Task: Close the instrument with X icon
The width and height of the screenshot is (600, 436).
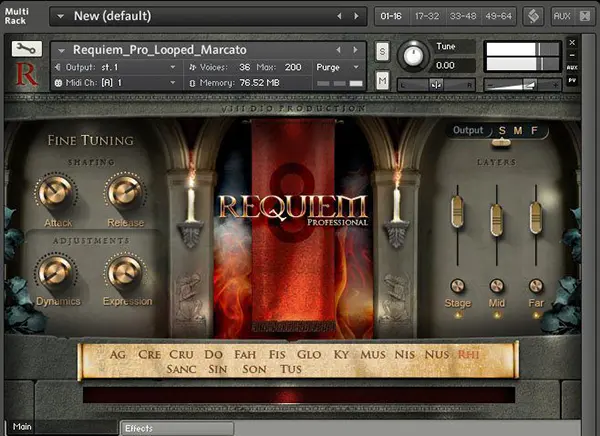Action: pos(572,42)
